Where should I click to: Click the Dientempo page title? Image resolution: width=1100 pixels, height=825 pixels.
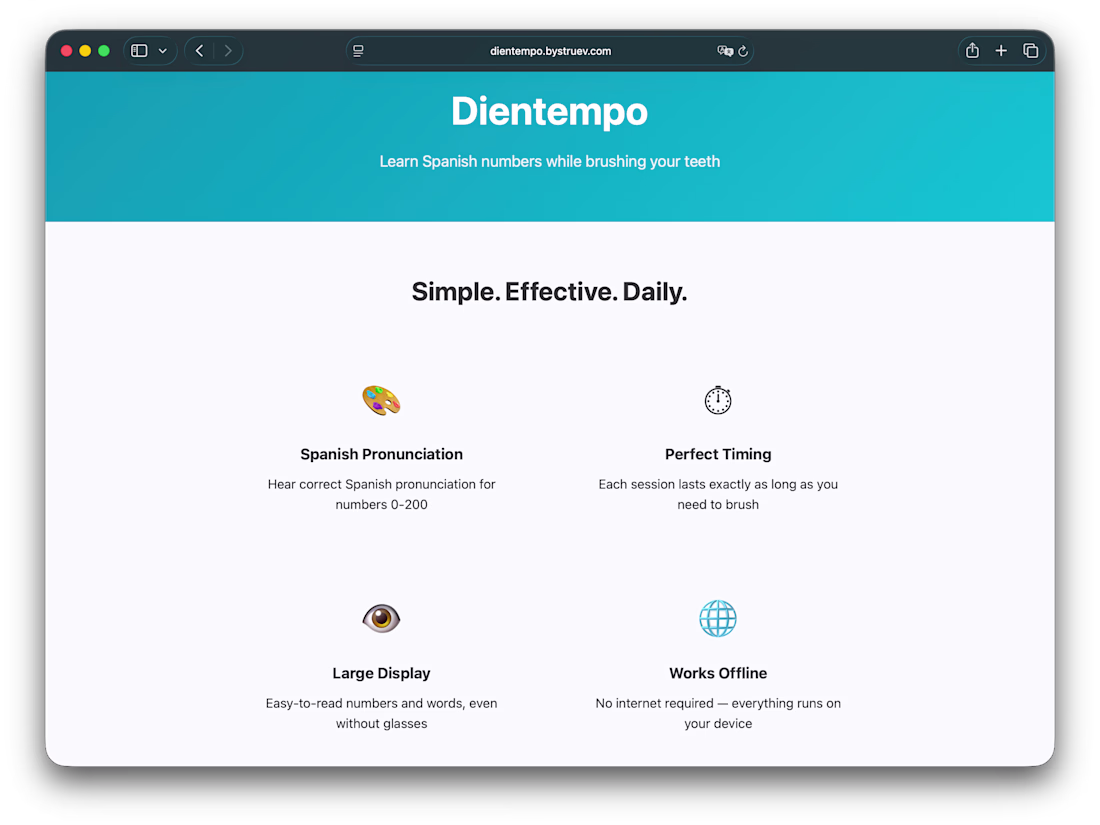pos(549,112)
